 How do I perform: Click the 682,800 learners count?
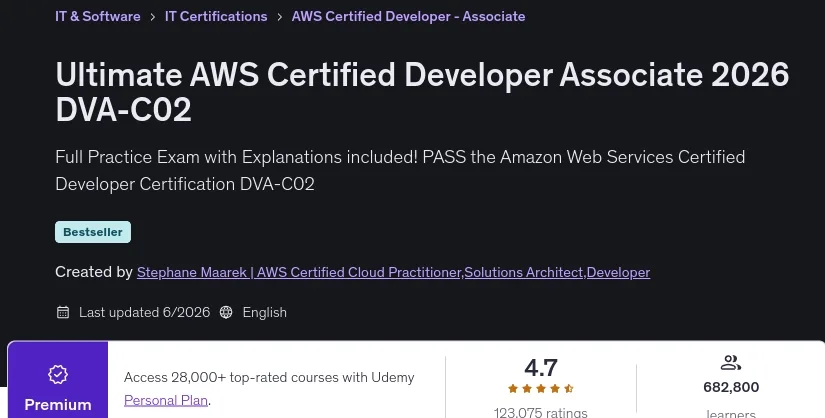tap(731, 387)
